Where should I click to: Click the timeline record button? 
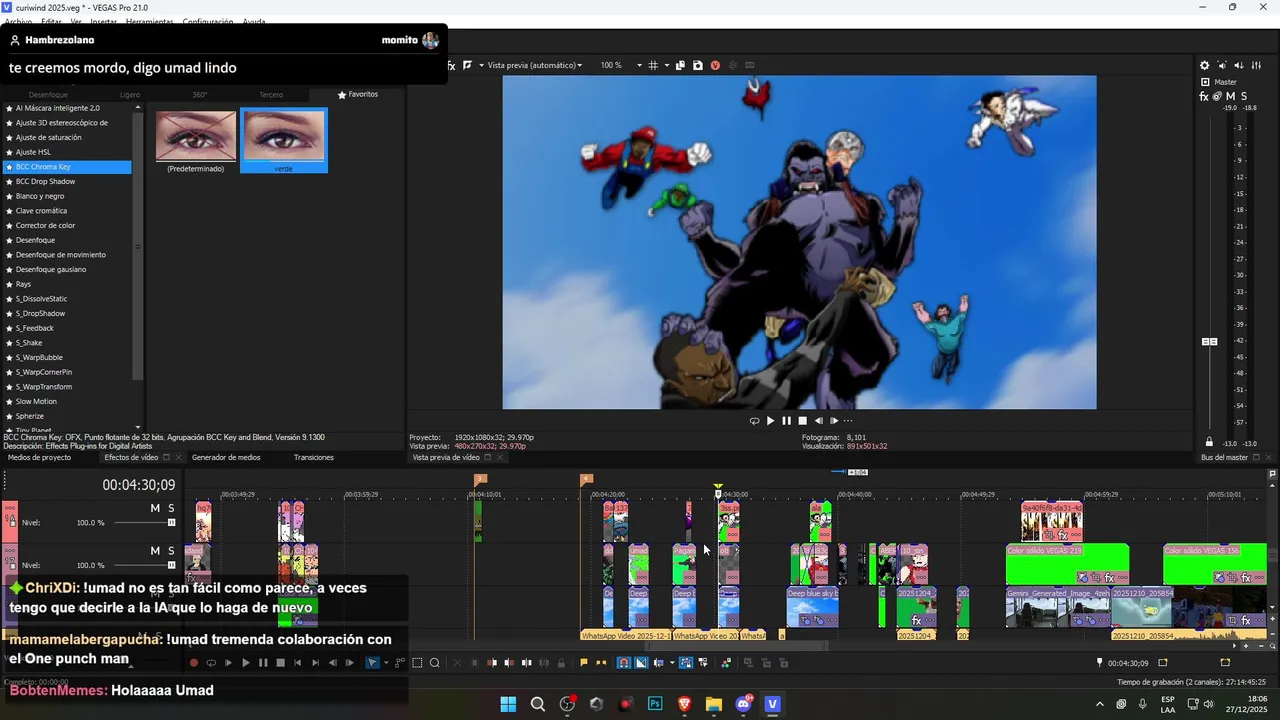(x=194, y=662)
